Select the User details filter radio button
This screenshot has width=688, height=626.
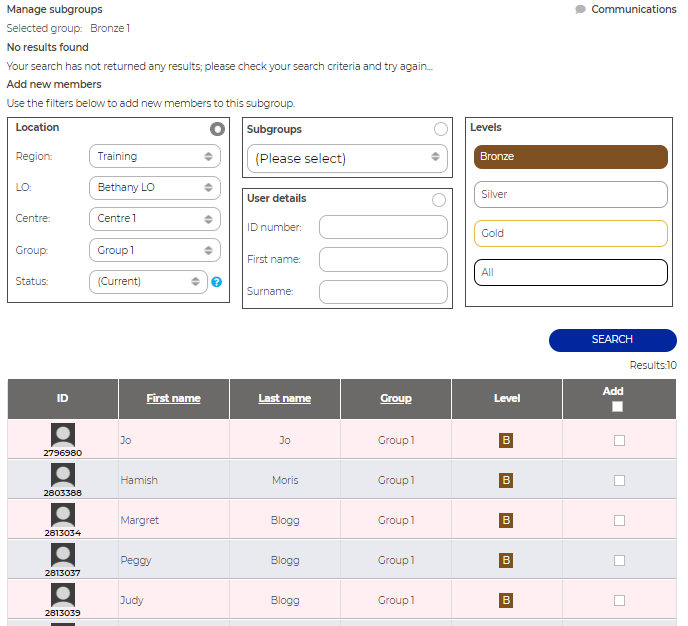(439, 200)
